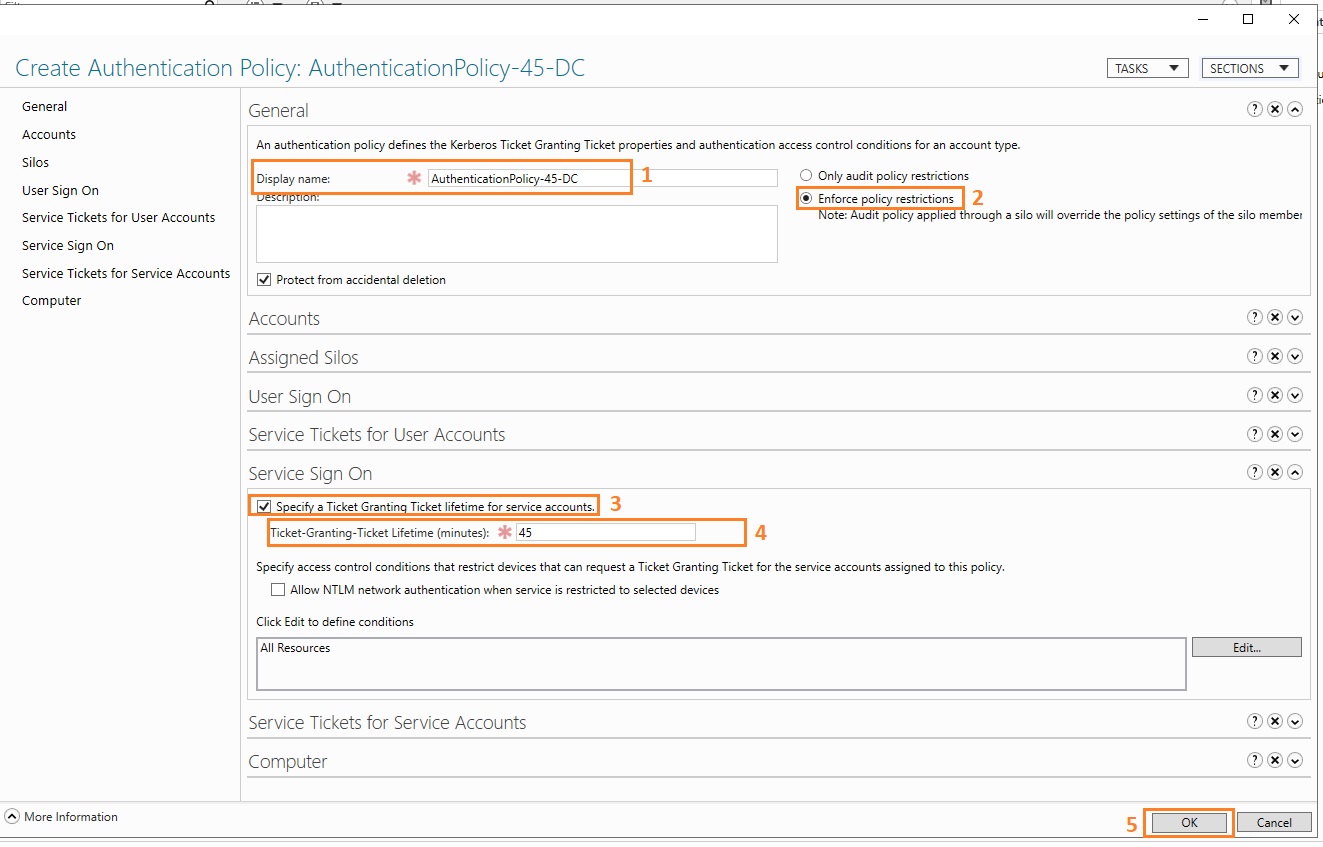Click the help icon on the Accounts section

1255,317
